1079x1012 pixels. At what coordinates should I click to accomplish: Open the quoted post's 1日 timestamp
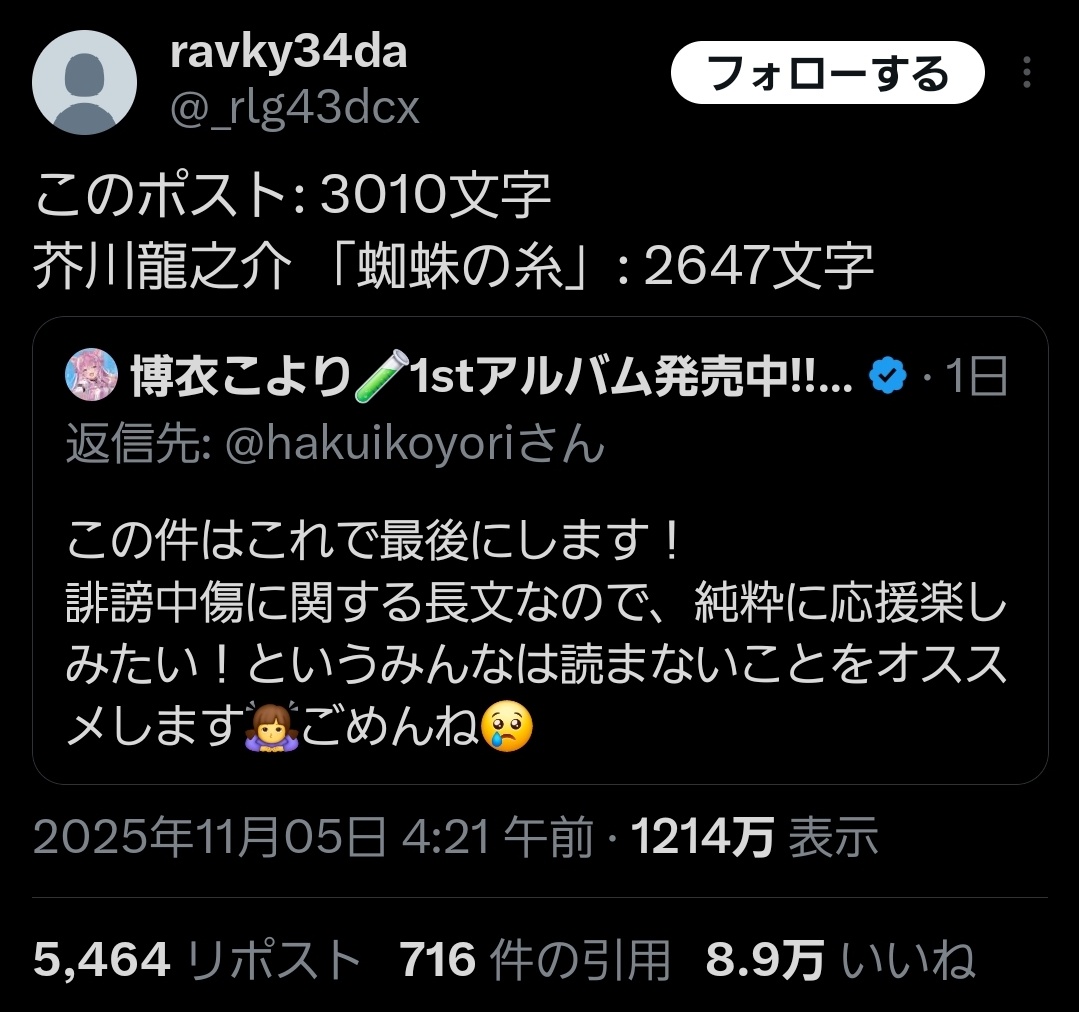pos(976,376)
